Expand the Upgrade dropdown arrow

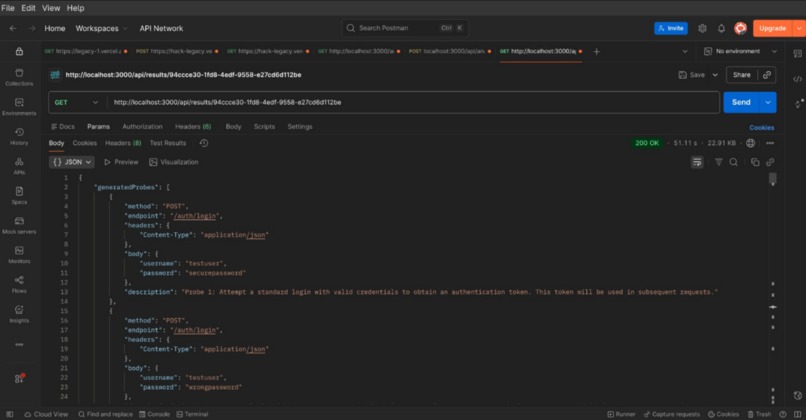coord(799,28)
